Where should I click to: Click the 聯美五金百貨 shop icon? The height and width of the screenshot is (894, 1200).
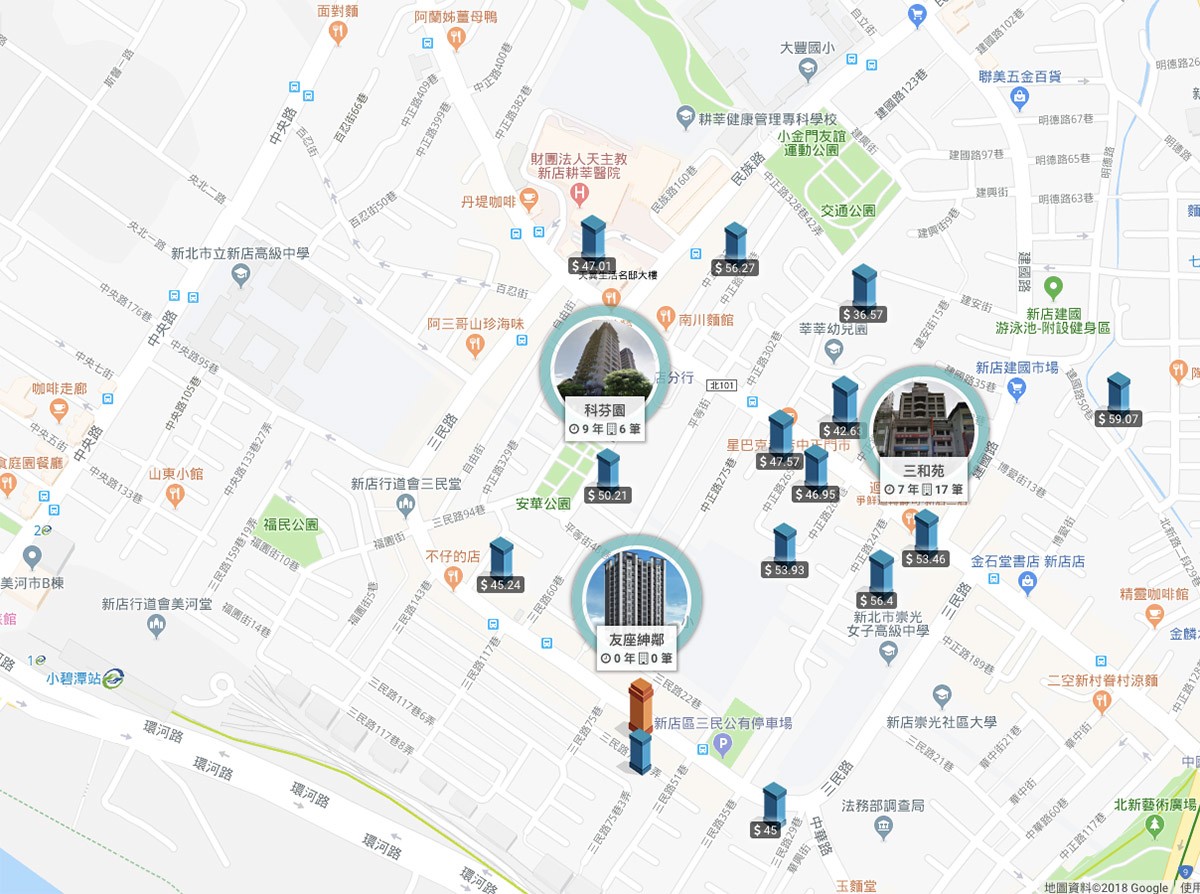1019,97
